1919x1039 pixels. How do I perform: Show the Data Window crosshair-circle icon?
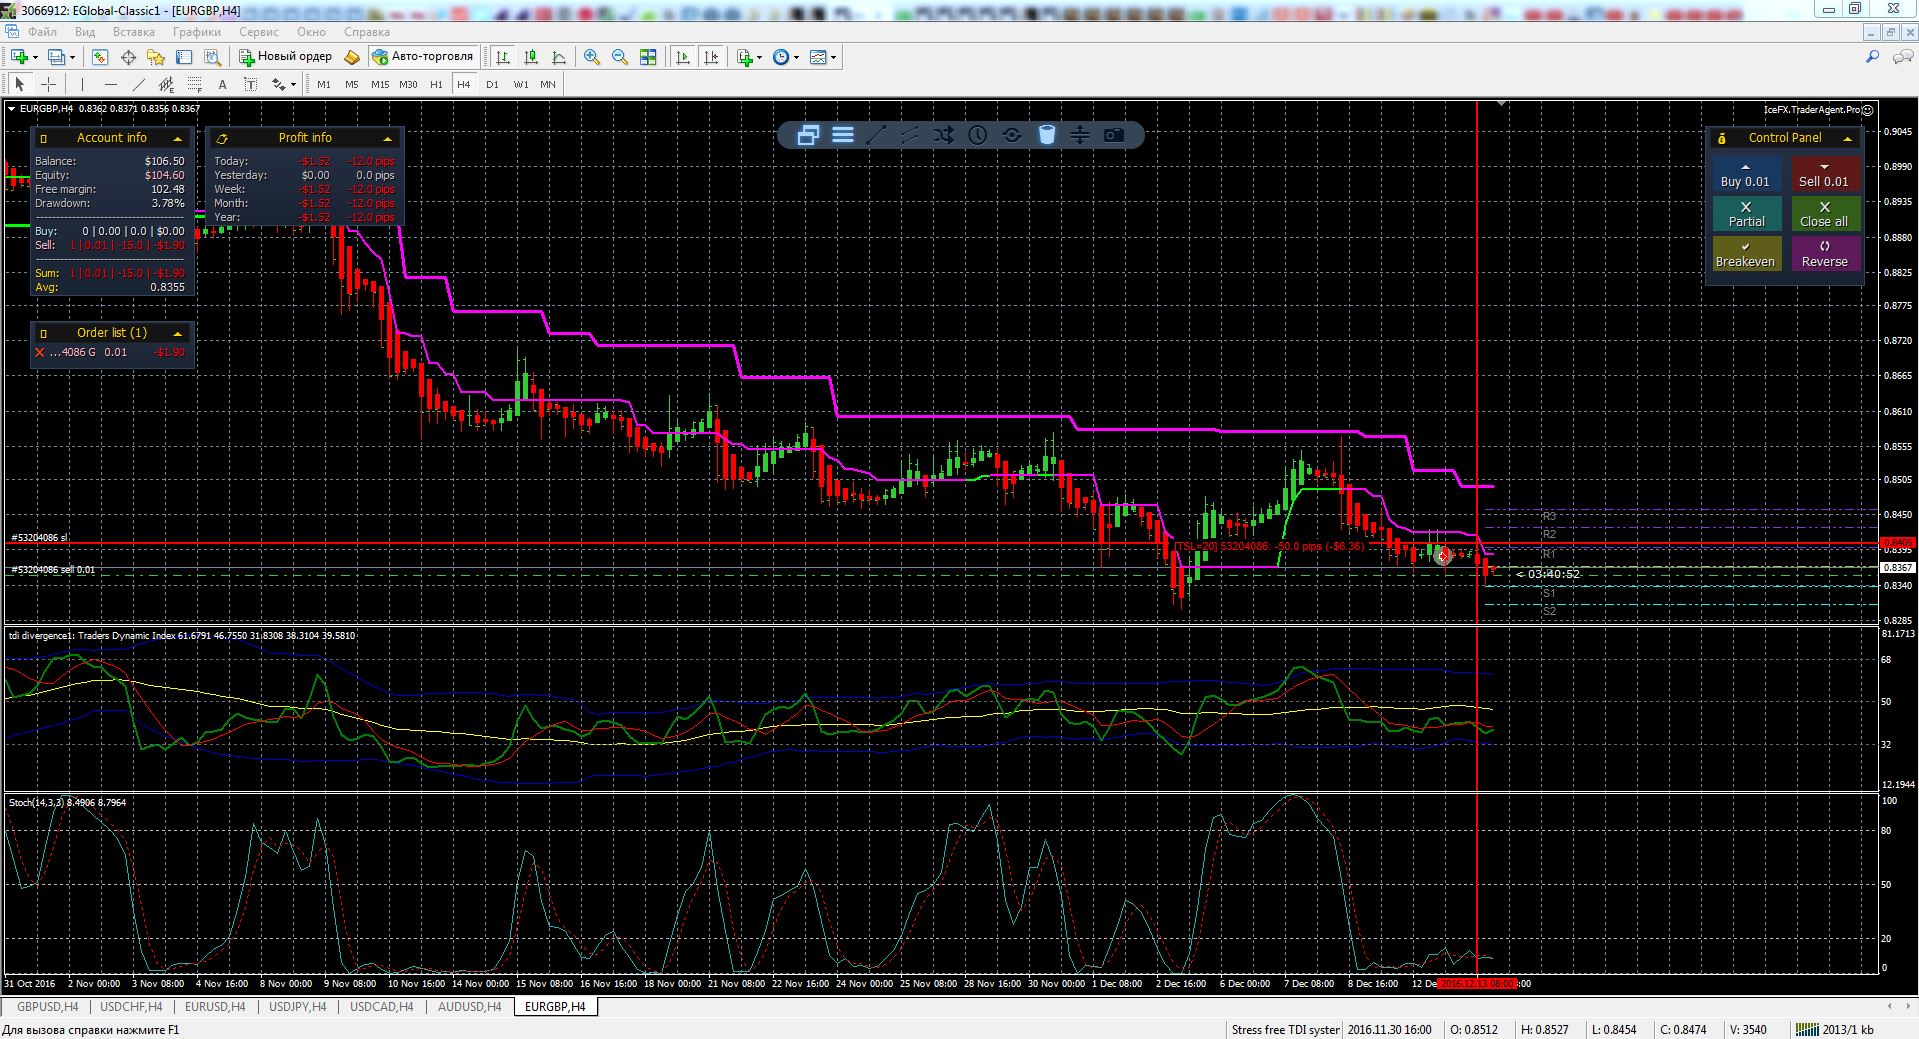[128, 57]
